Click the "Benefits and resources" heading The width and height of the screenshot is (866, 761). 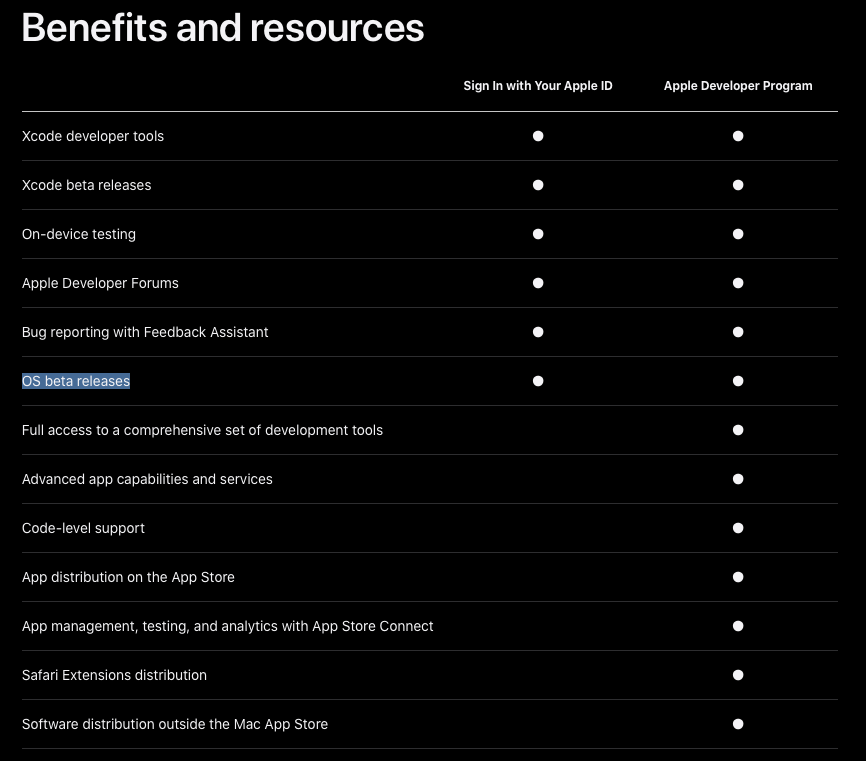[x=223, y=28]
